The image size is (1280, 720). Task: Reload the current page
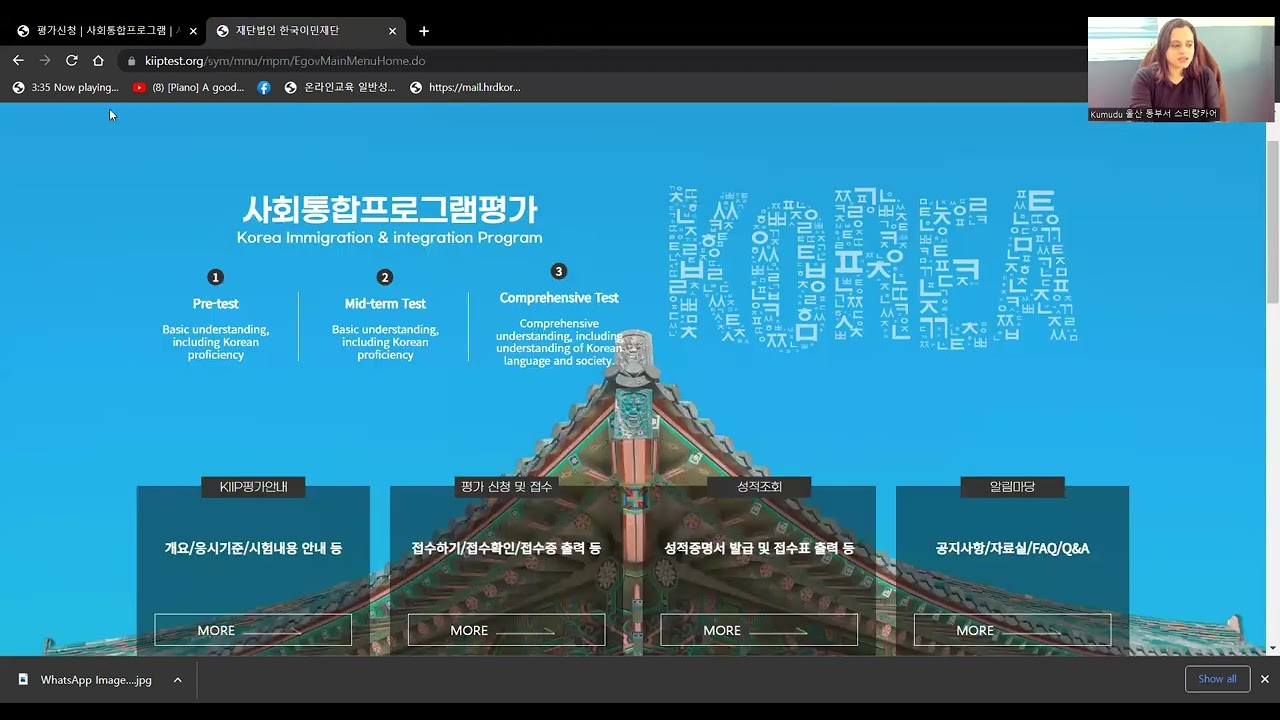(71, 60)
